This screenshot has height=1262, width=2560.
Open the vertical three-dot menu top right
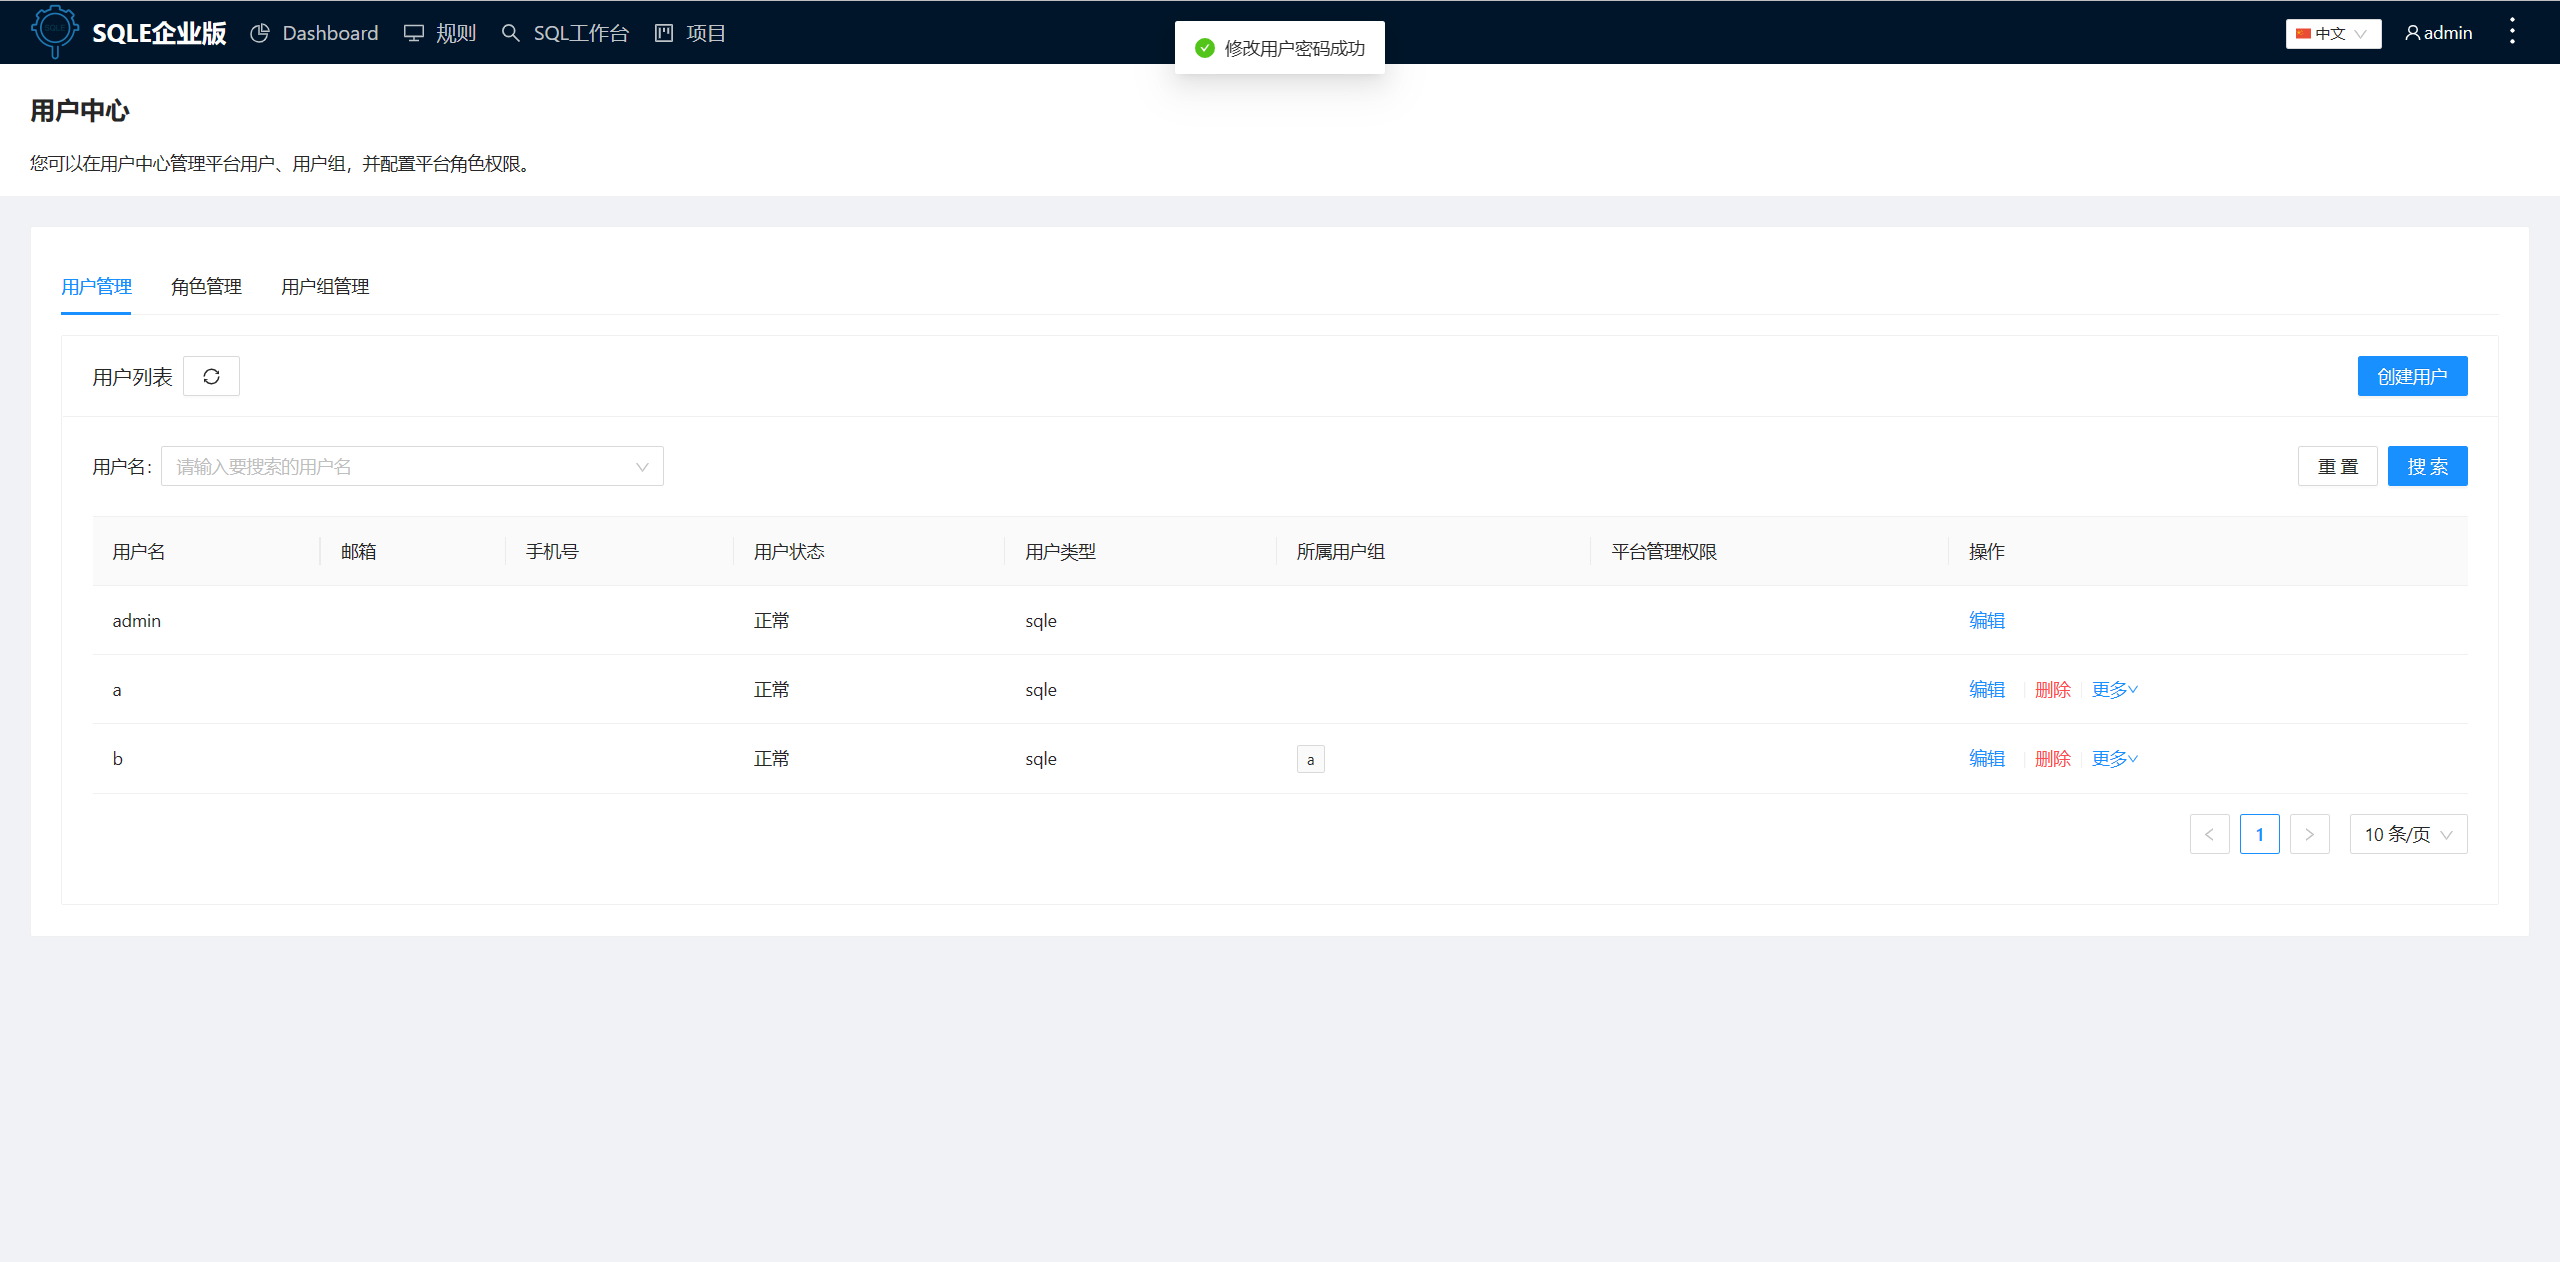[2513, 31]
